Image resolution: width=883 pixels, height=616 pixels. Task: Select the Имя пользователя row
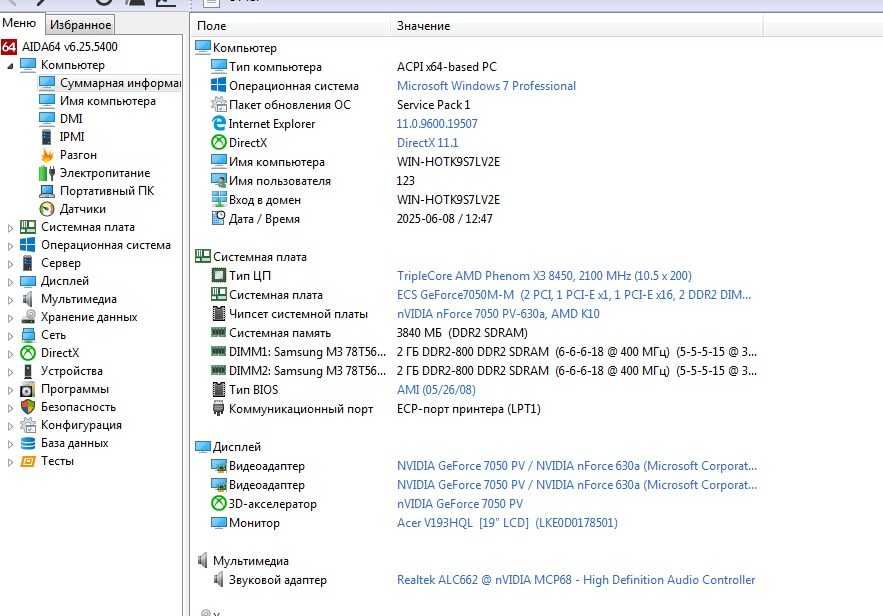[479, 181]
